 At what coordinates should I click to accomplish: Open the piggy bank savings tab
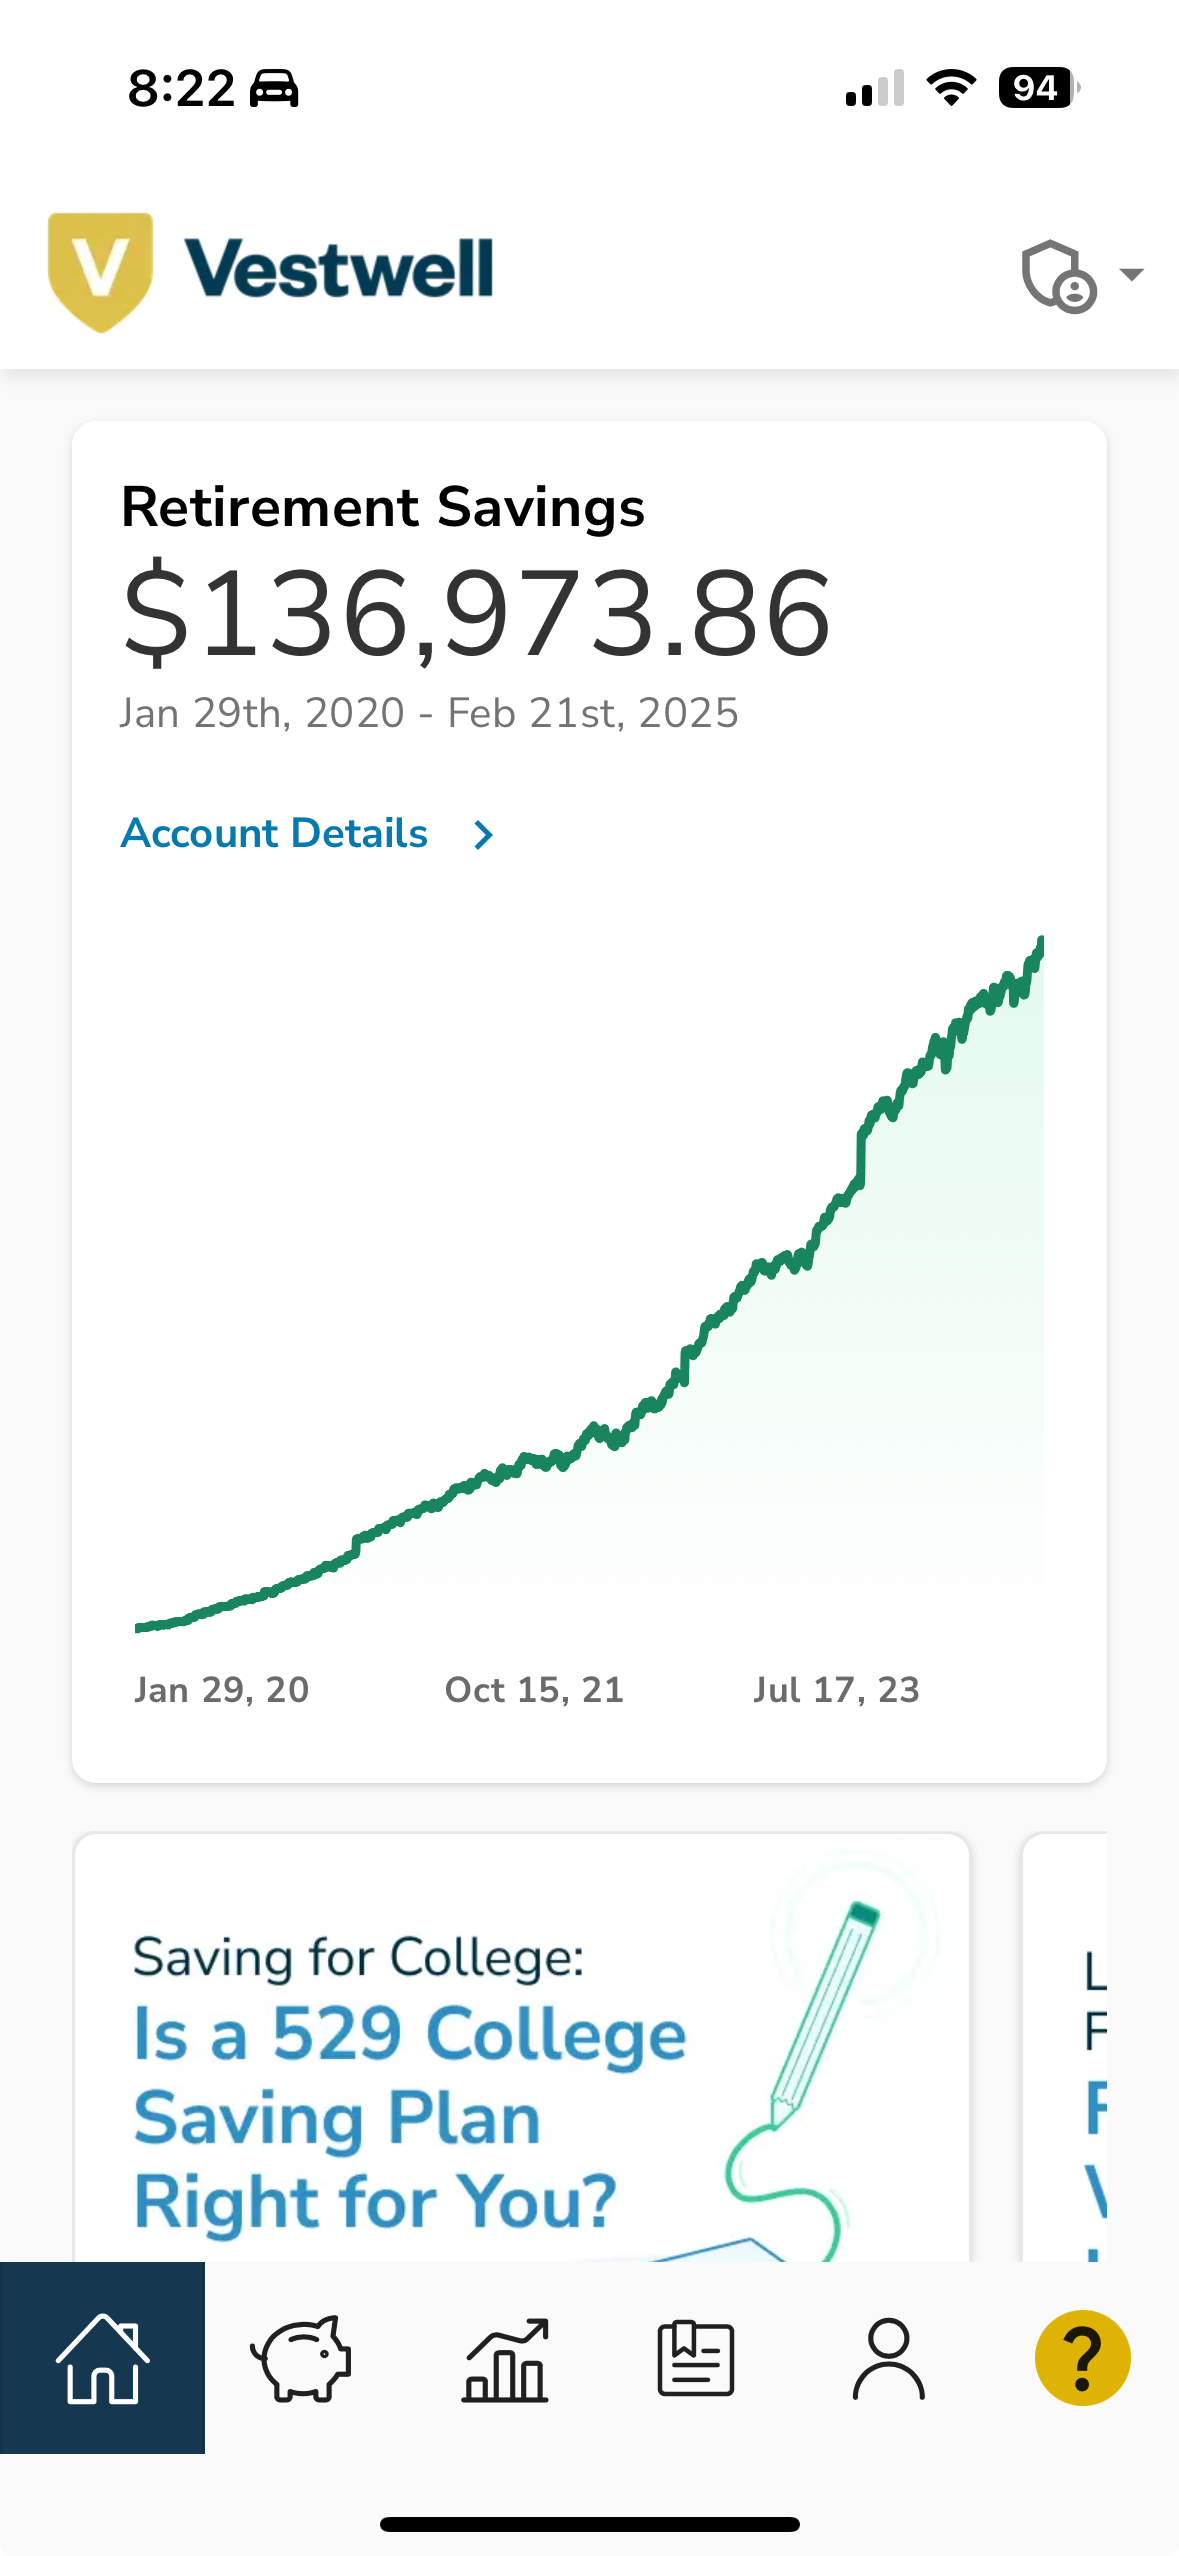click(301, 2357)
